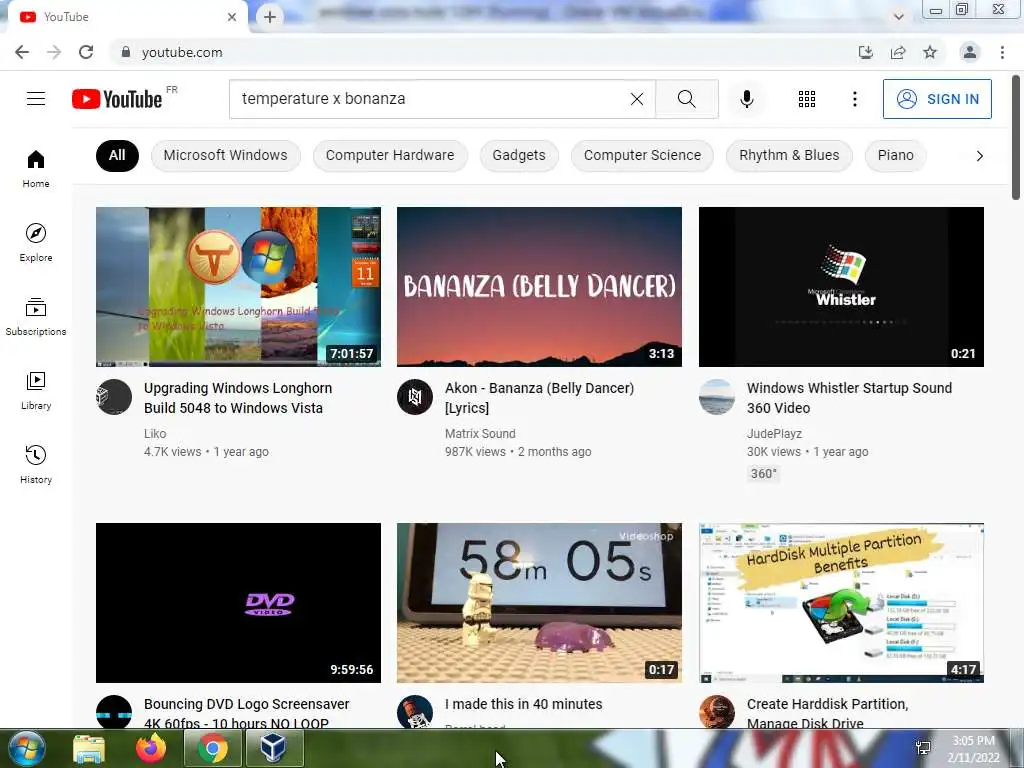Open Chrome profile avatar

point(970,52)
